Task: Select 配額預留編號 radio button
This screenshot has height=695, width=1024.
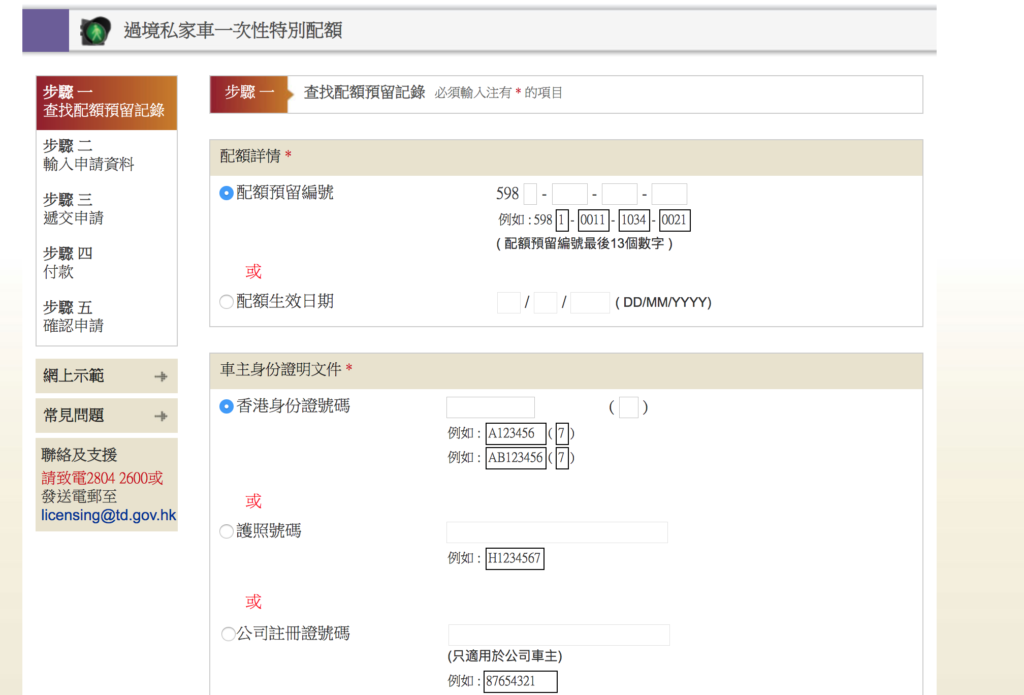Action: [226, 194]
